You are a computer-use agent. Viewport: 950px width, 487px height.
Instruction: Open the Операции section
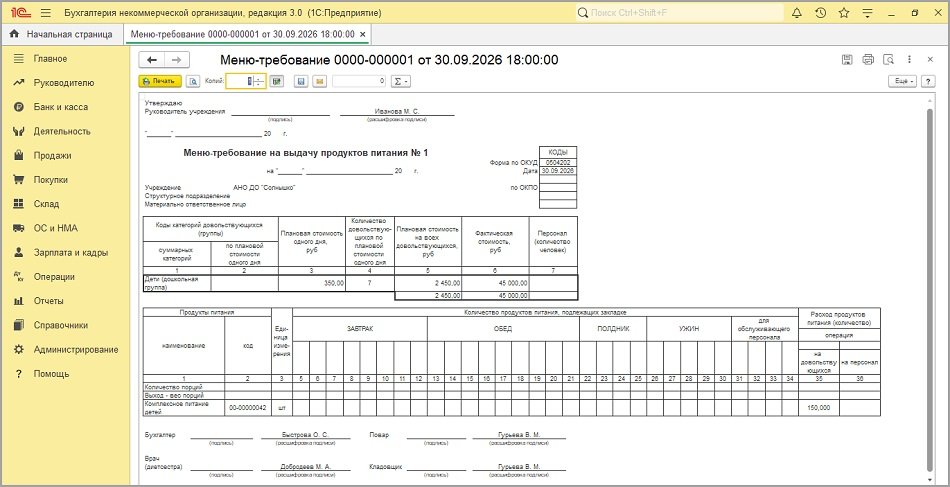[x=54, y=277]
